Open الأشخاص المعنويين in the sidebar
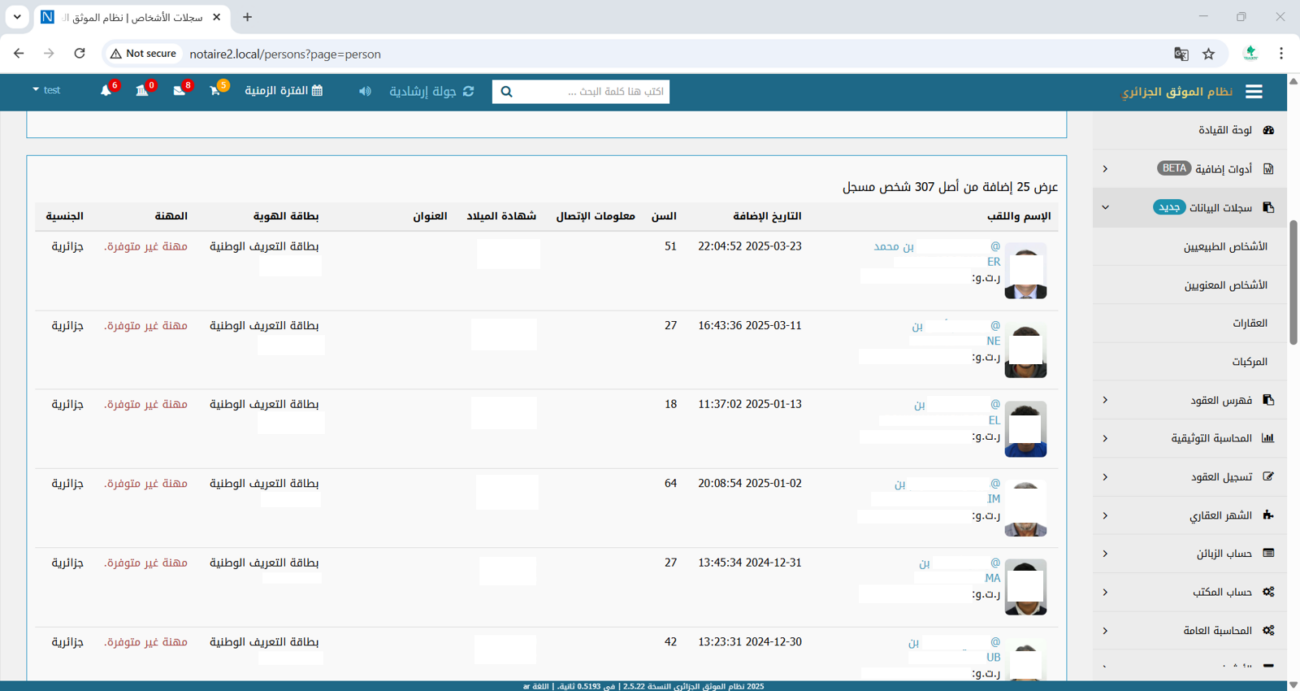The image size is (1300, 691). (x=1225, y=285)
